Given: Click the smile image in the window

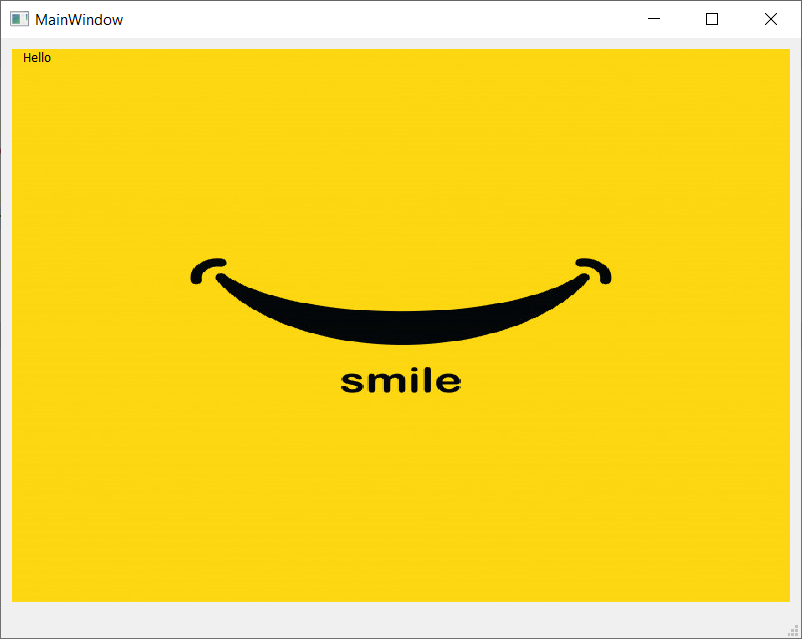Looking at the screenshot, I should tap(401, 325).
